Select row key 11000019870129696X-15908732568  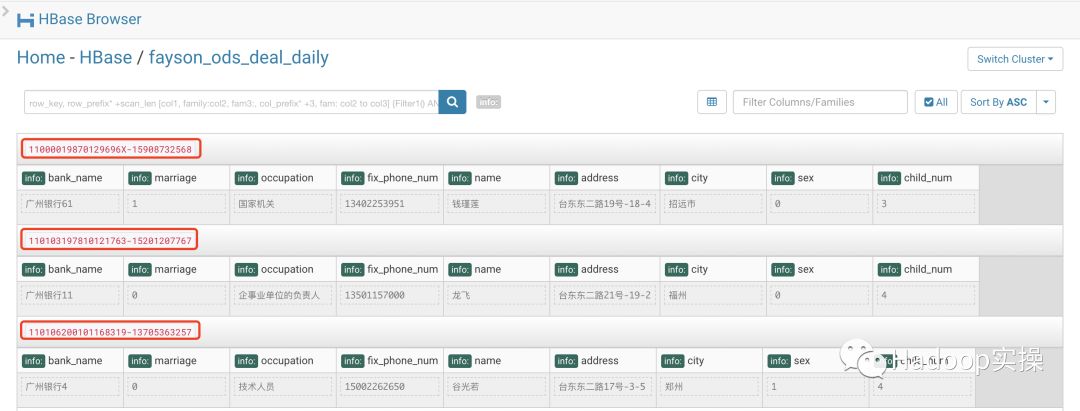(x=110, y=149)
